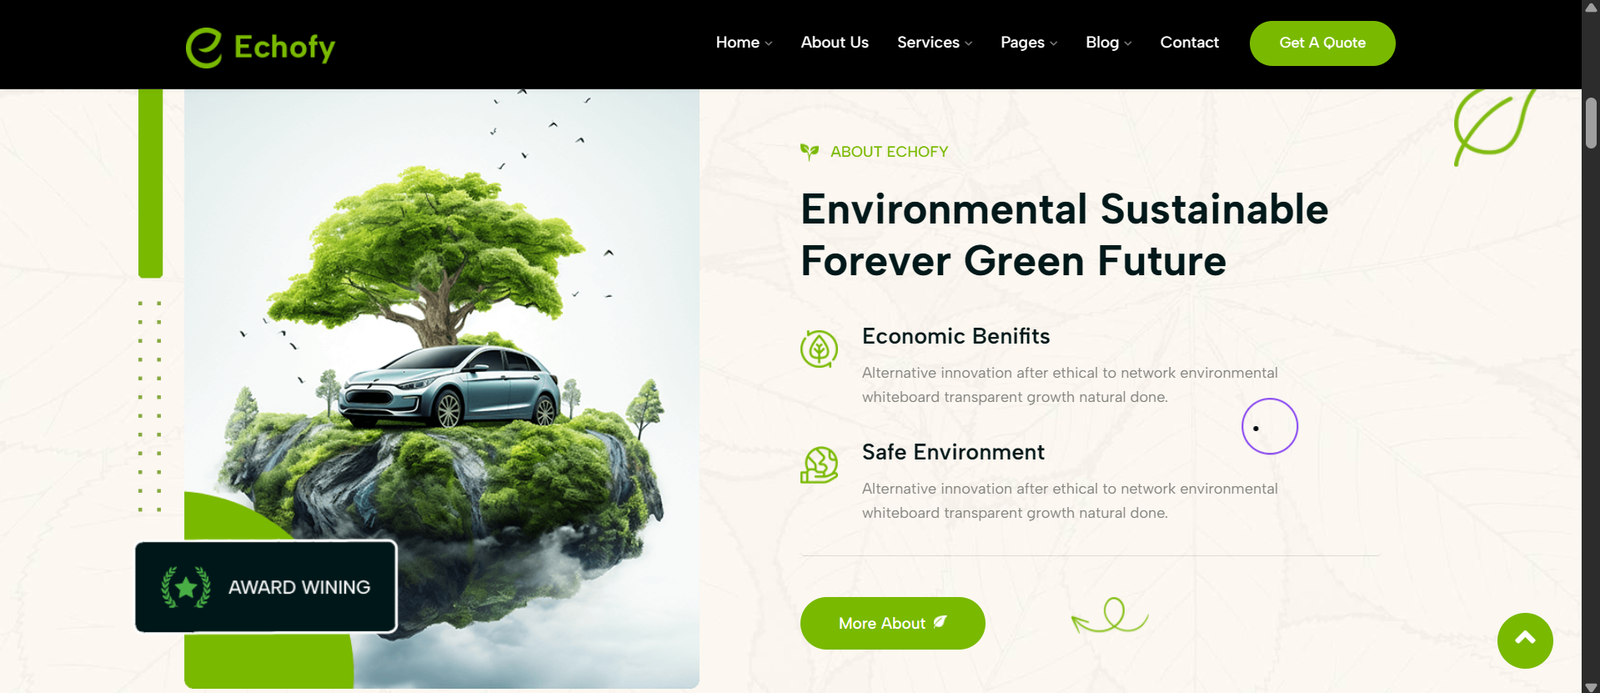Click the page scrollbar thumb
1600x693 pixels.
[1591, 123]
